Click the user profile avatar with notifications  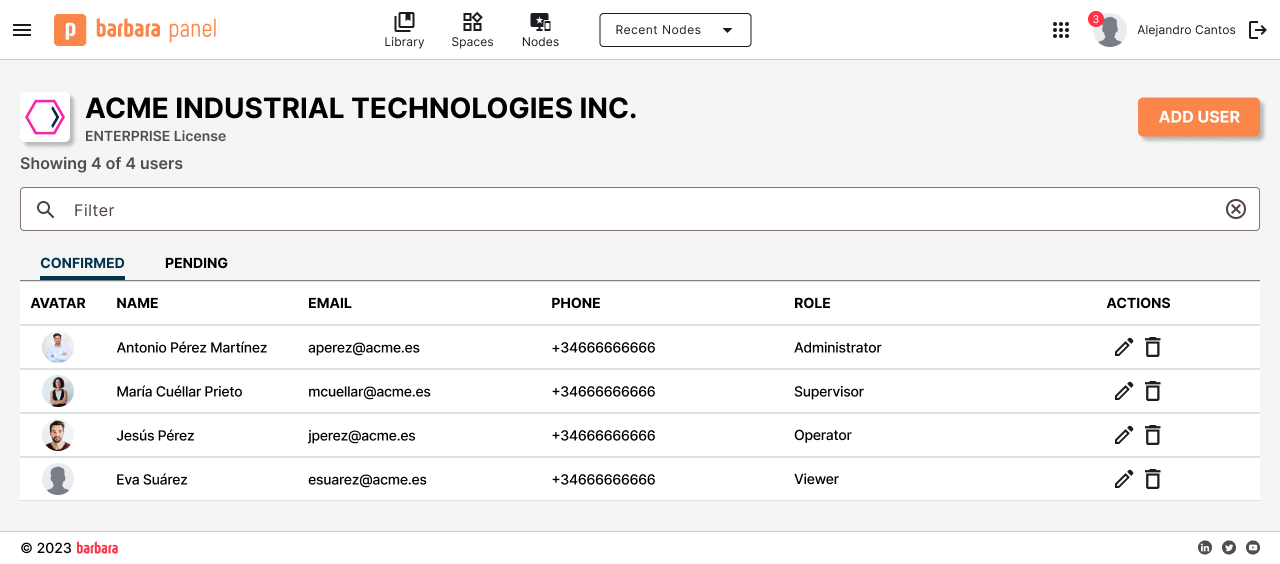click(1109, 30)
